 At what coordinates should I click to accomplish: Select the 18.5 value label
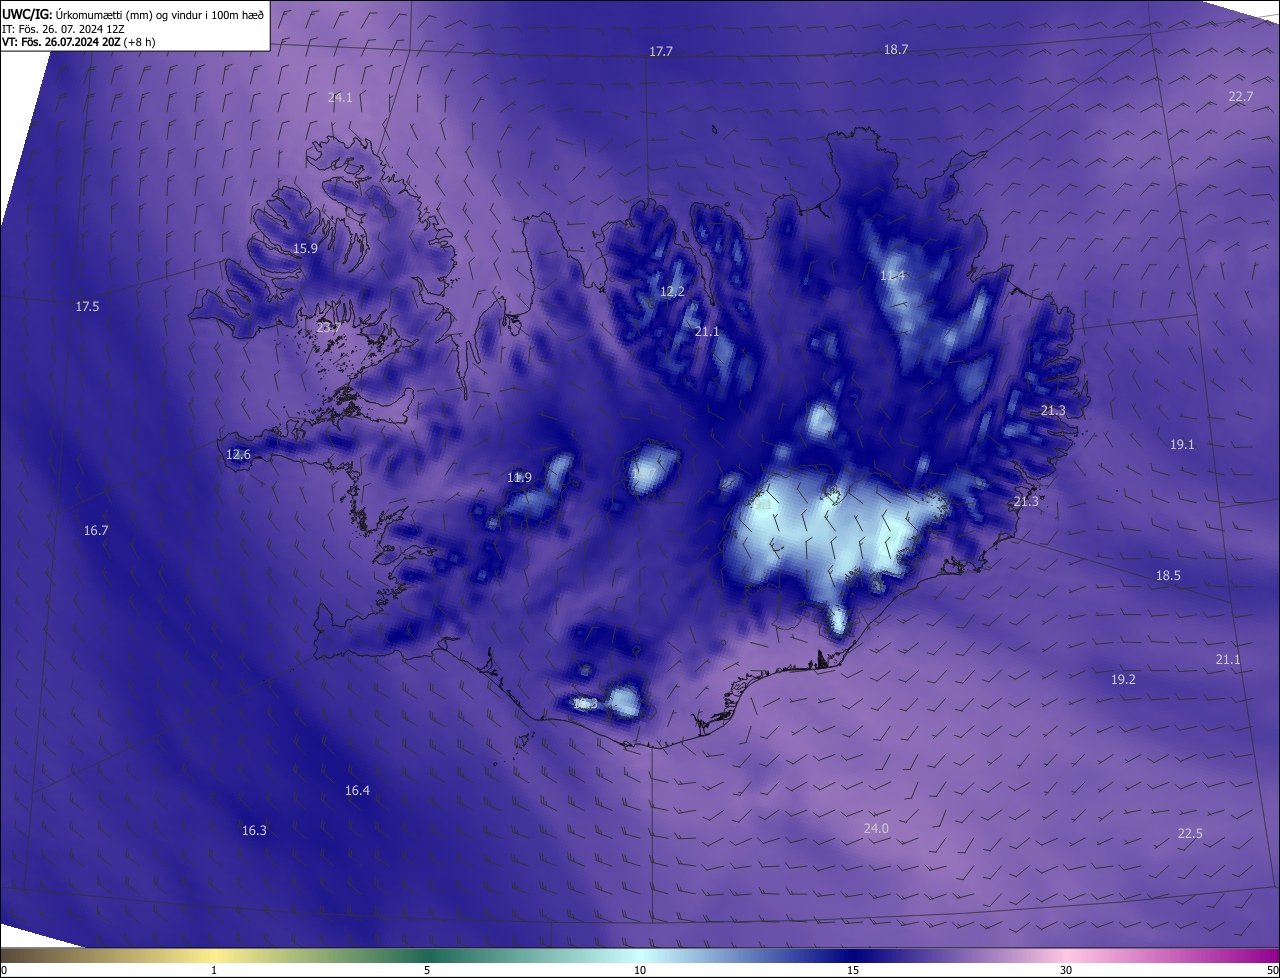pyautogui.click(x=1168, y=575)
